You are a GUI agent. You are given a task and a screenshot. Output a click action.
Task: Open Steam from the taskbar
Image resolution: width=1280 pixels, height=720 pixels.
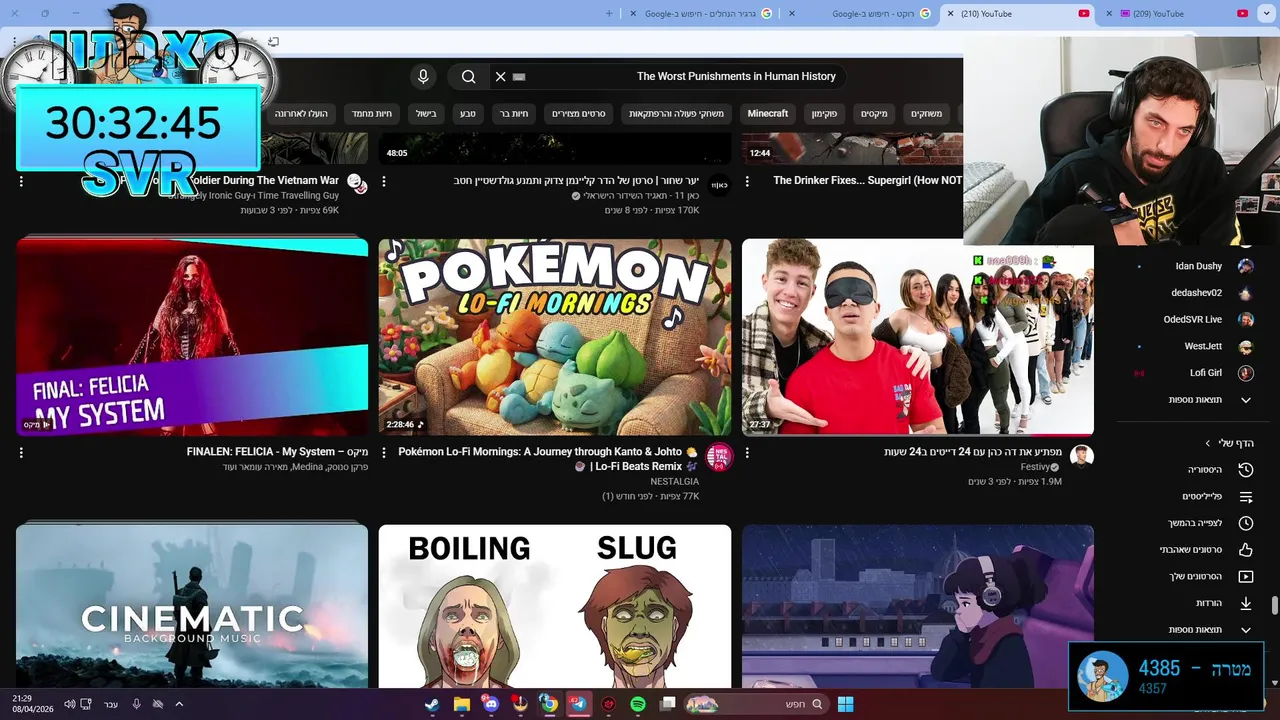[x=432, y=704]
